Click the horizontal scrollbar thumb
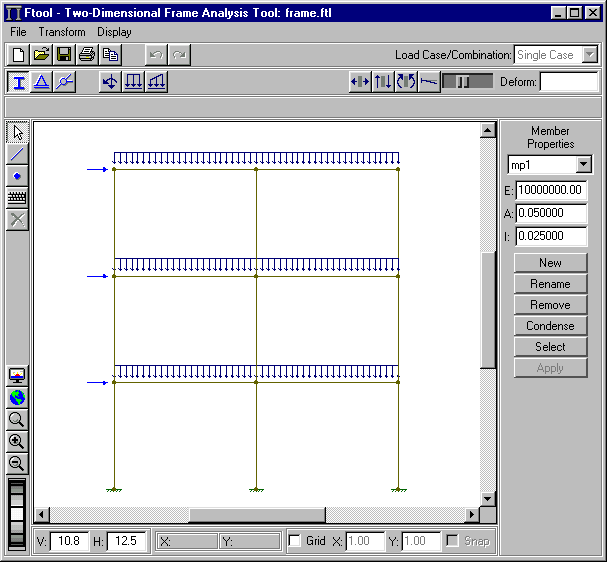 (257, 515)
